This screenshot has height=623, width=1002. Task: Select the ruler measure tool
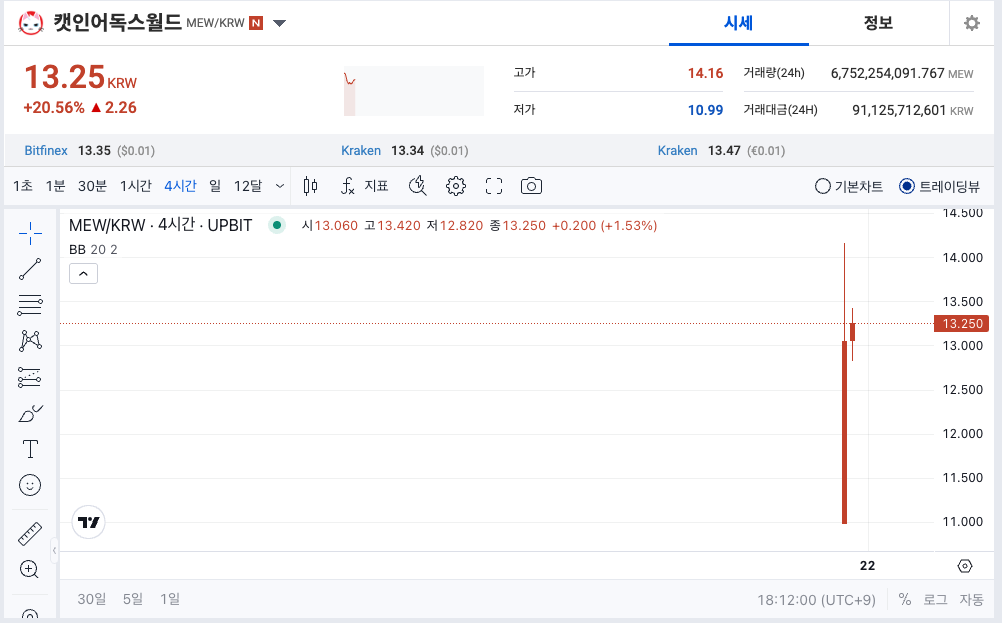(30, 534)
